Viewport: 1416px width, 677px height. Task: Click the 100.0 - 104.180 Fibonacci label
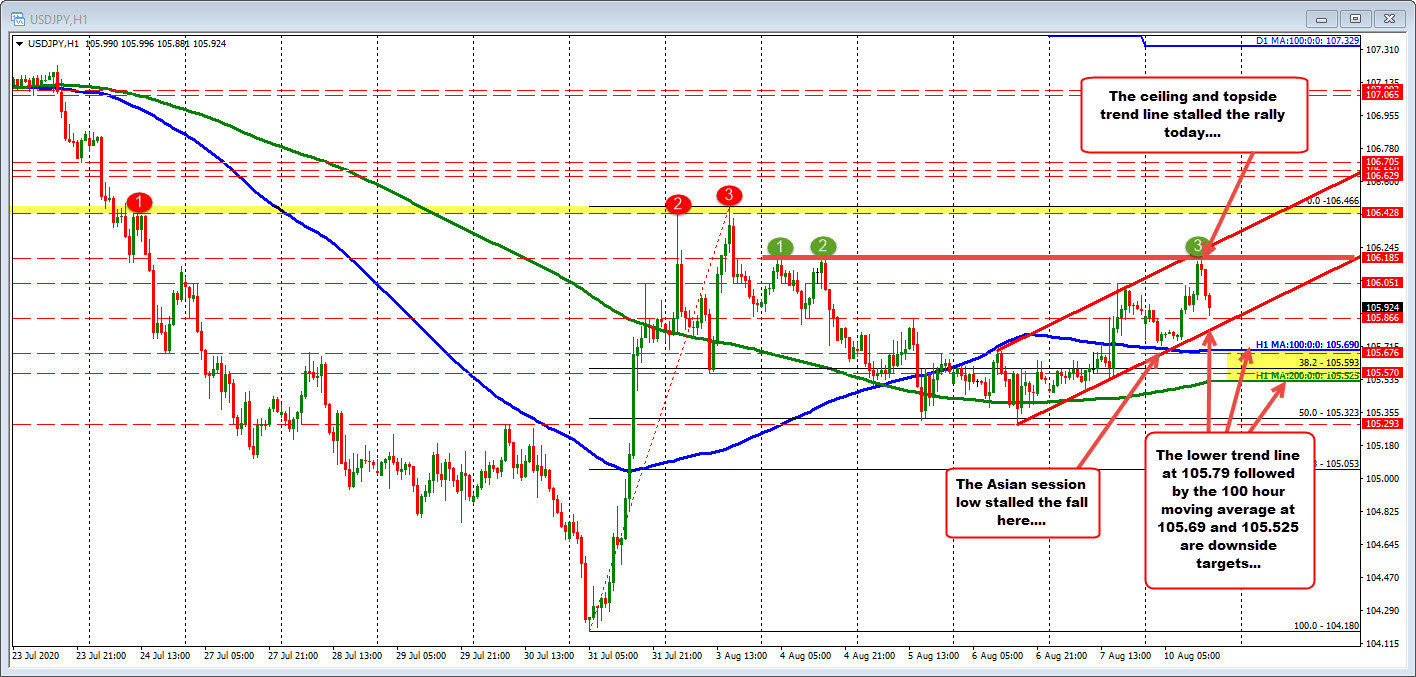point(1326,625)
